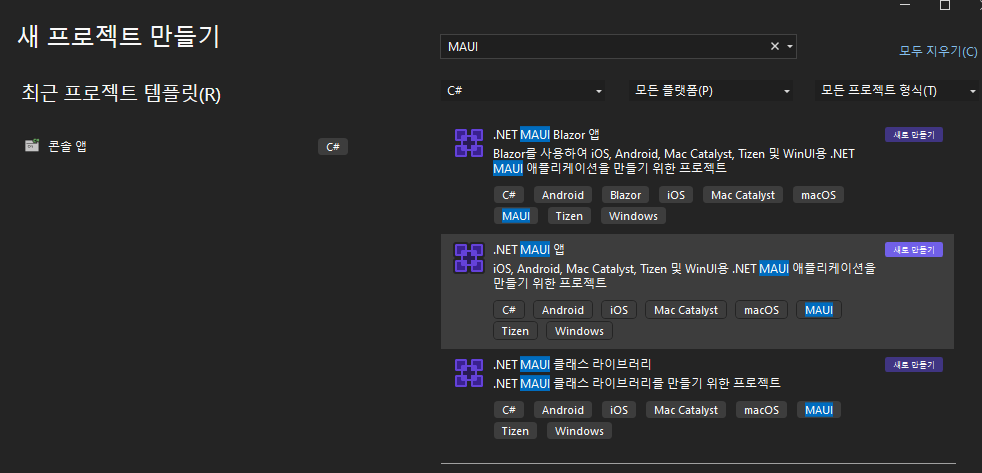Click the C# tag in 클래스 라이브러리 template
The height and width of the screenshot is (473, 982).
(509, 410)
